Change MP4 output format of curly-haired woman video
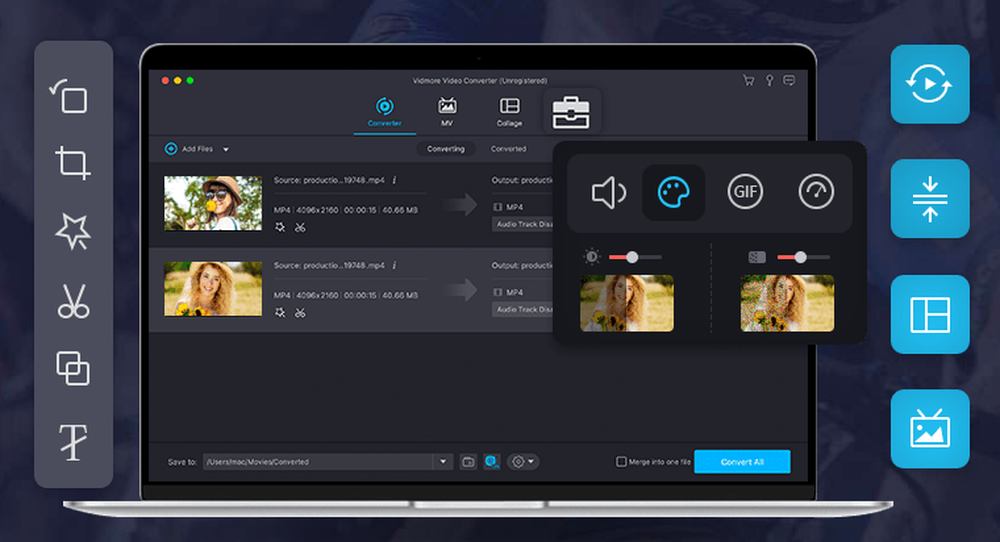The width and height of the screenshot is (1000, 542). coord(509,292)
